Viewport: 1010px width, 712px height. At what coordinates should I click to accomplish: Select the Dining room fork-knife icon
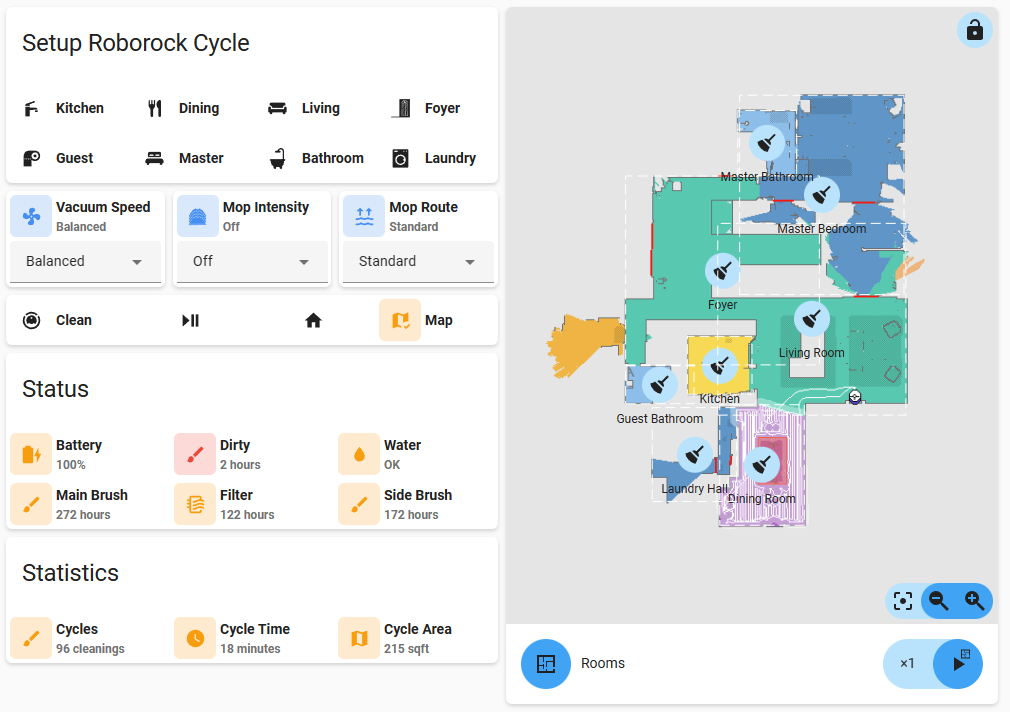coord(155,108)
